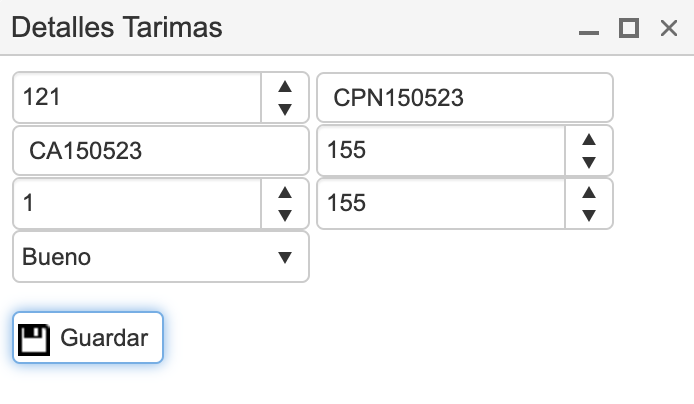
Task: Increment the lower 155 spinner value
Action: point(589,192)
